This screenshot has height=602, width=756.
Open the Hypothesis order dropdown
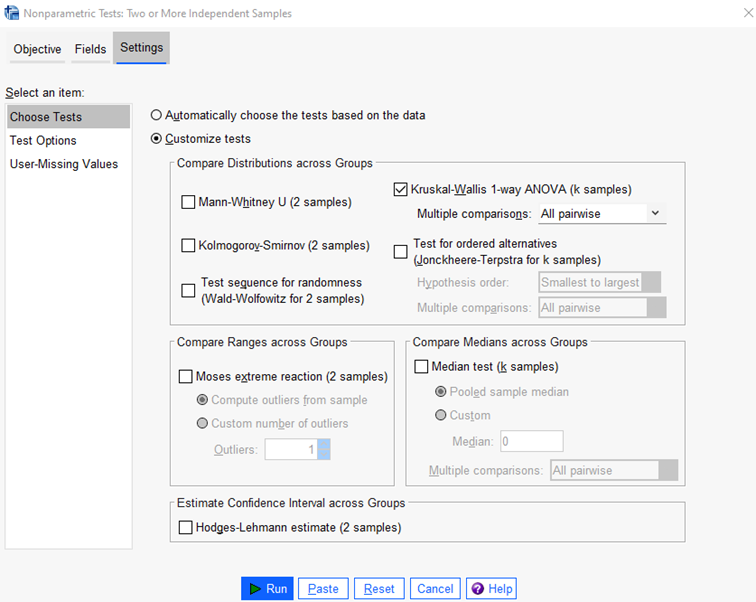[599, 282]
